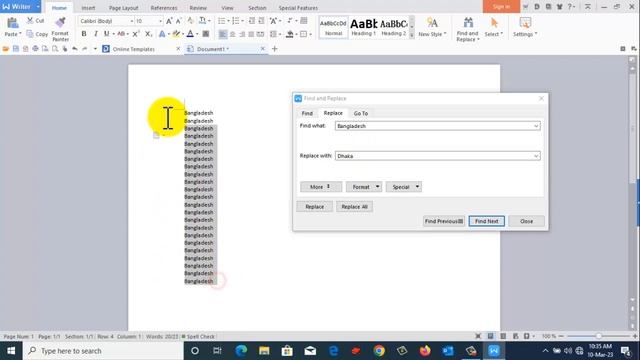Toggle Underline formatting
Image resolution: width=640 pixels, height=360 pixels.
107,34
